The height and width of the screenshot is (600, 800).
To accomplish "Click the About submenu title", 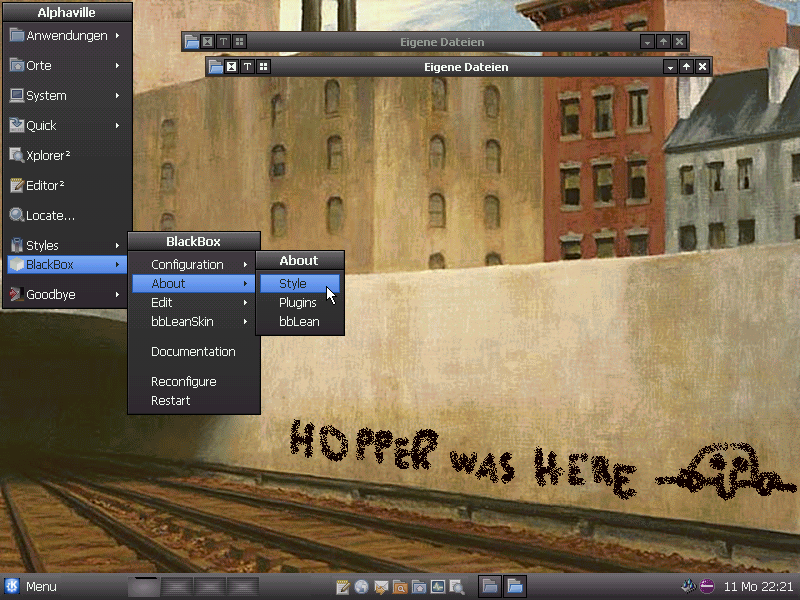I will tap(300, 260).
